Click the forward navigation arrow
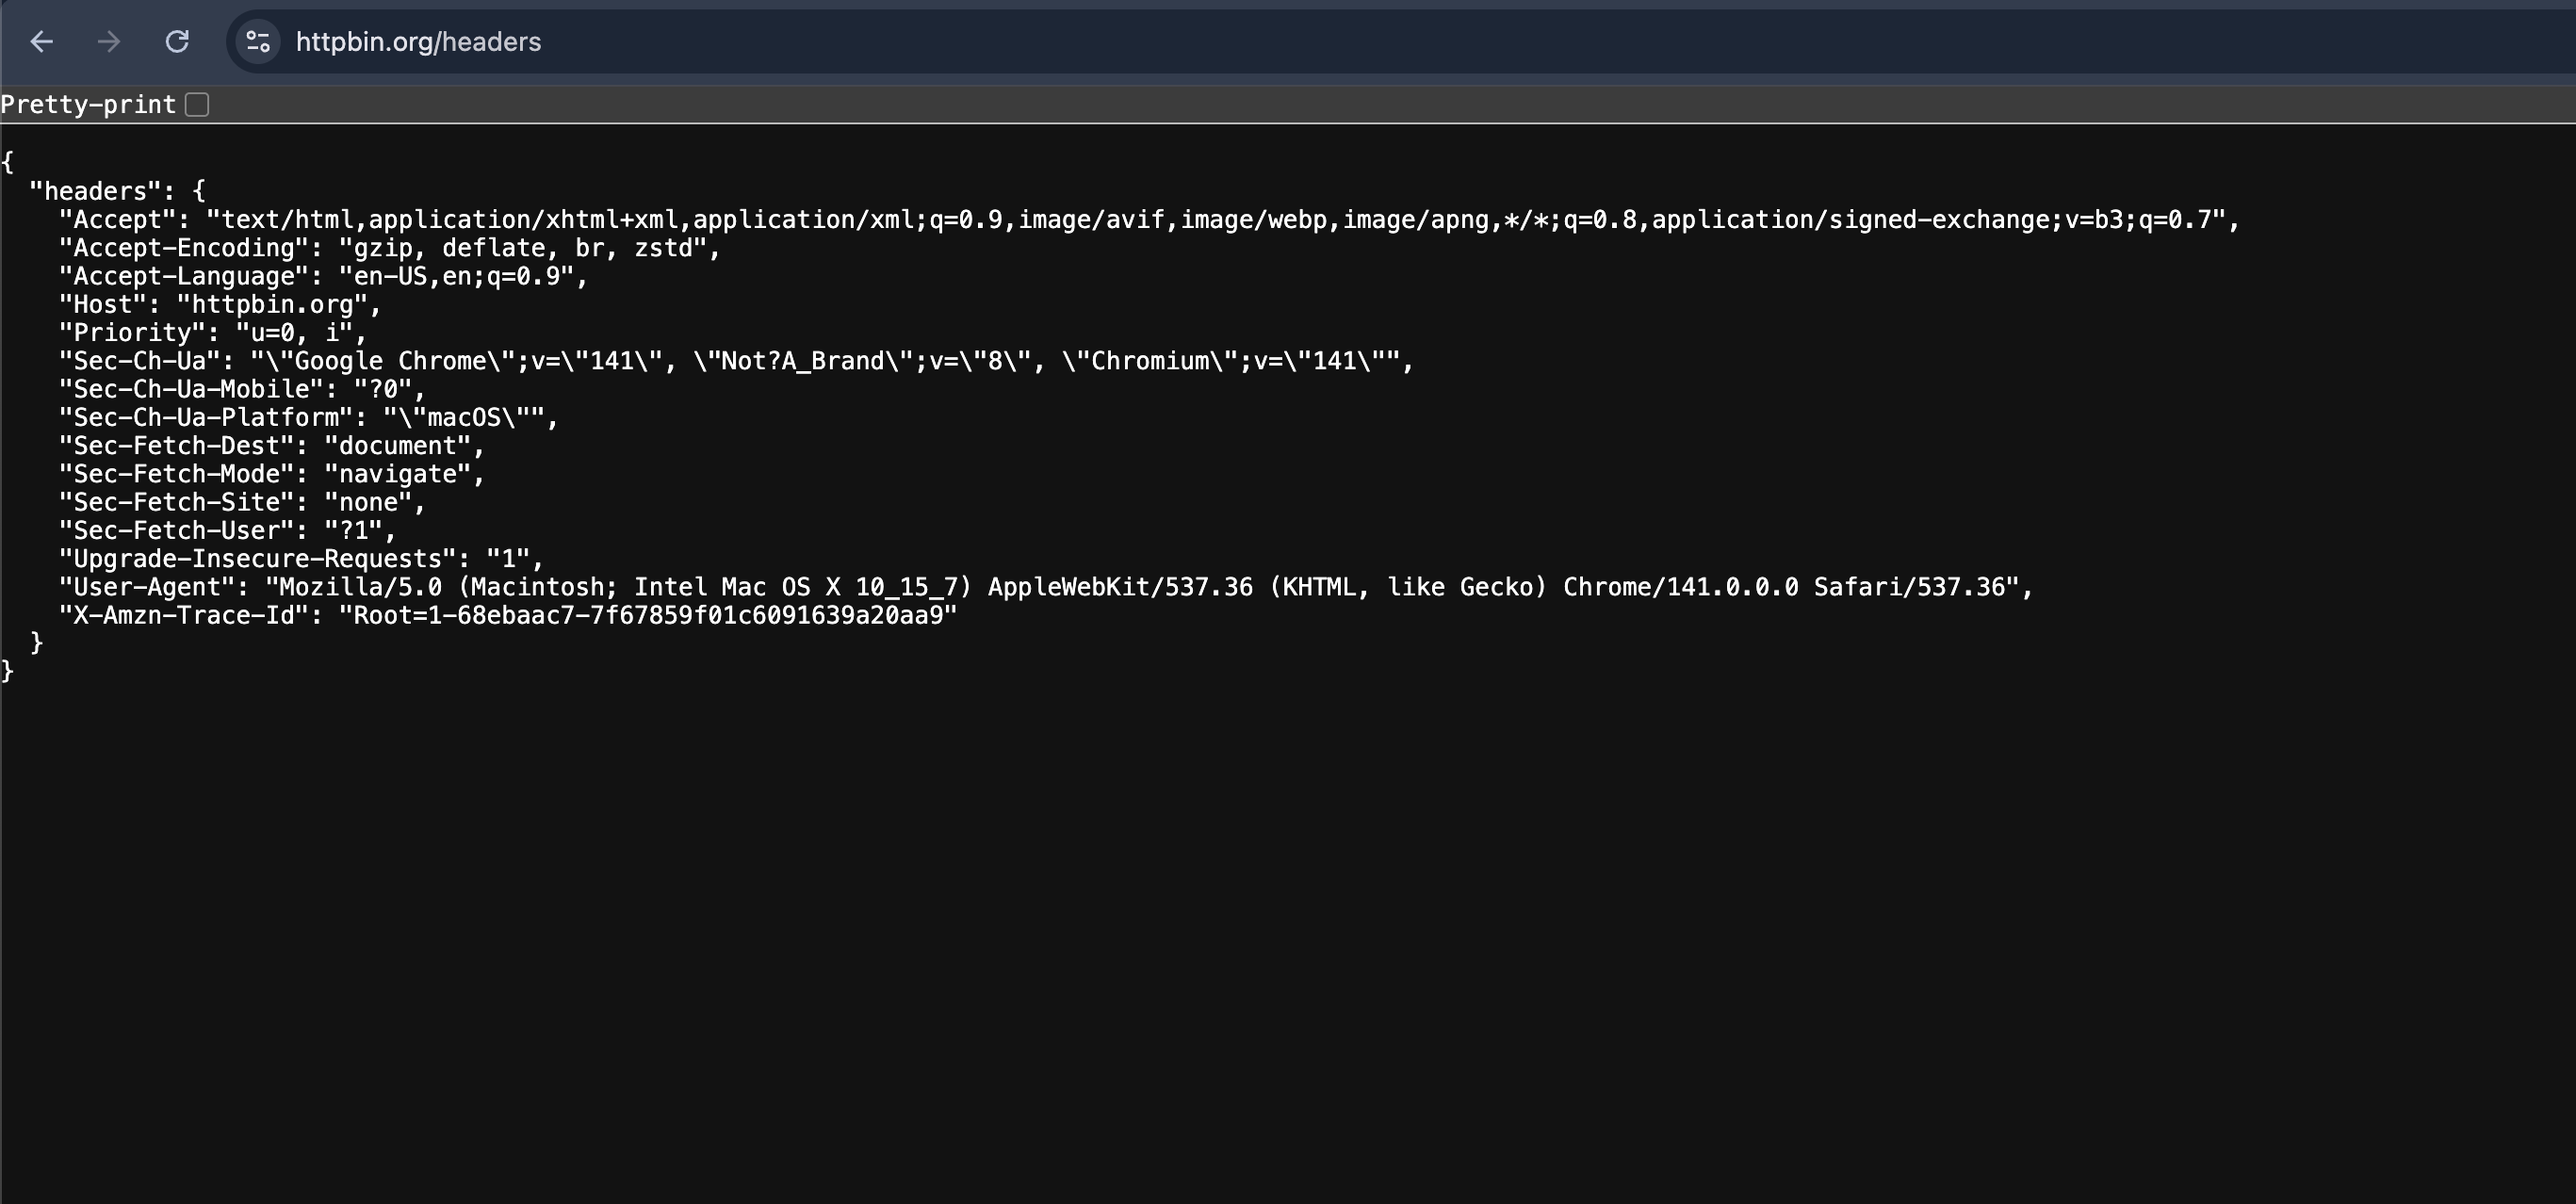This screenshot has height=1204, width=2576. [x=109, y=41]
